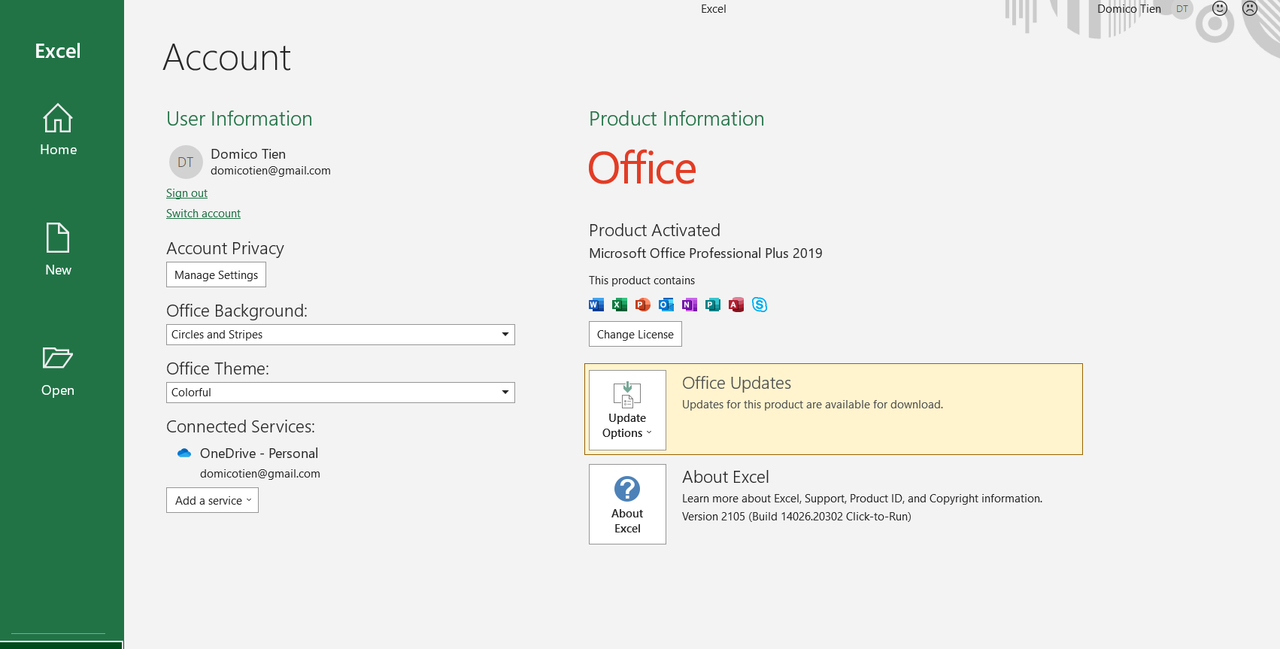Screen dimensions: 1280x649
Task: Send a frown feedback face
Action: coord(1250,8)
